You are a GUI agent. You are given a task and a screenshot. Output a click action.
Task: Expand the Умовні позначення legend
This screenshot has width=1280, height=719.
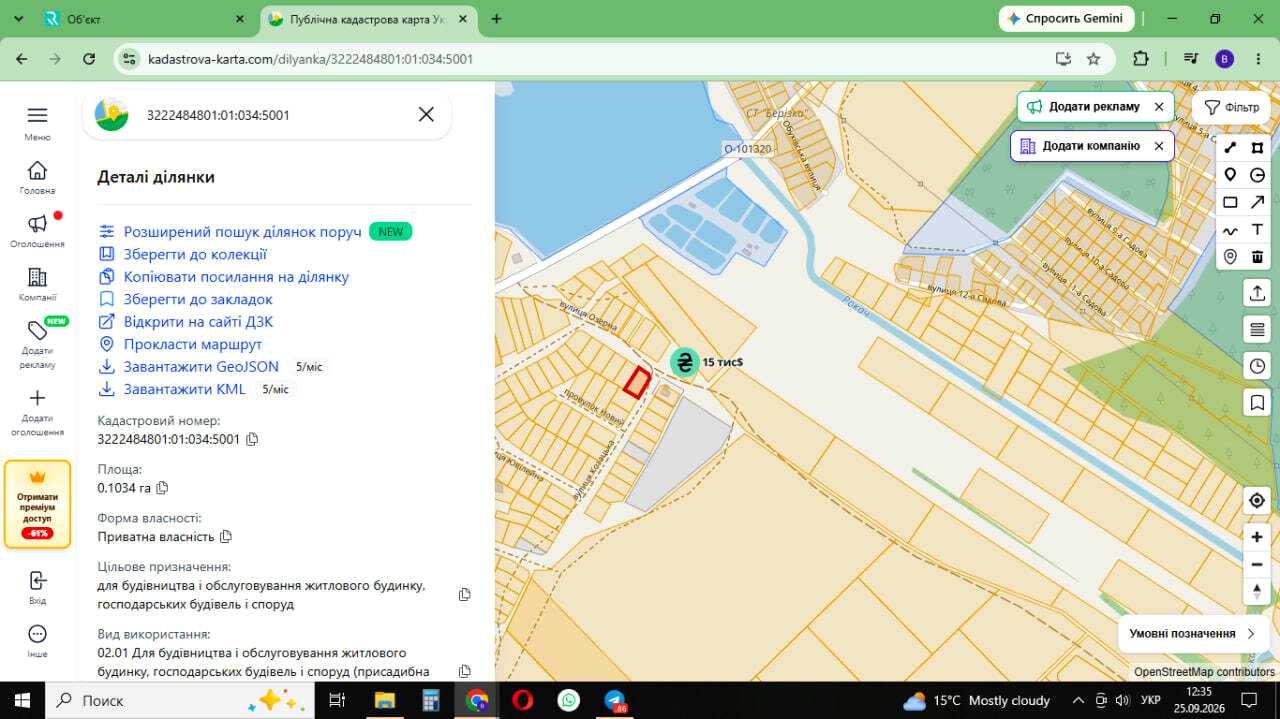click(1193, 633)
